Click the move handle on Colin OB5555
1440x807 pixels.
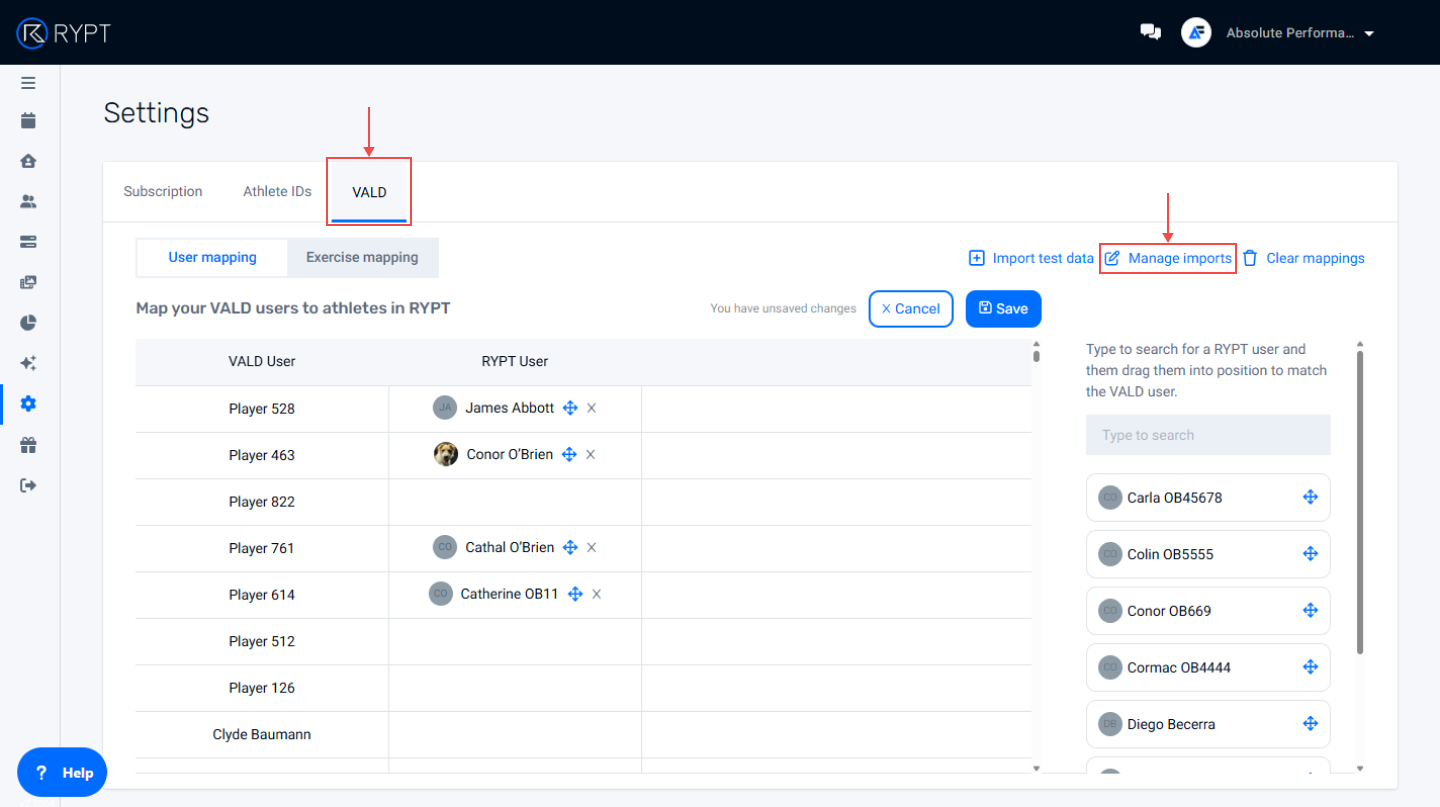(x=1310, y=554)
